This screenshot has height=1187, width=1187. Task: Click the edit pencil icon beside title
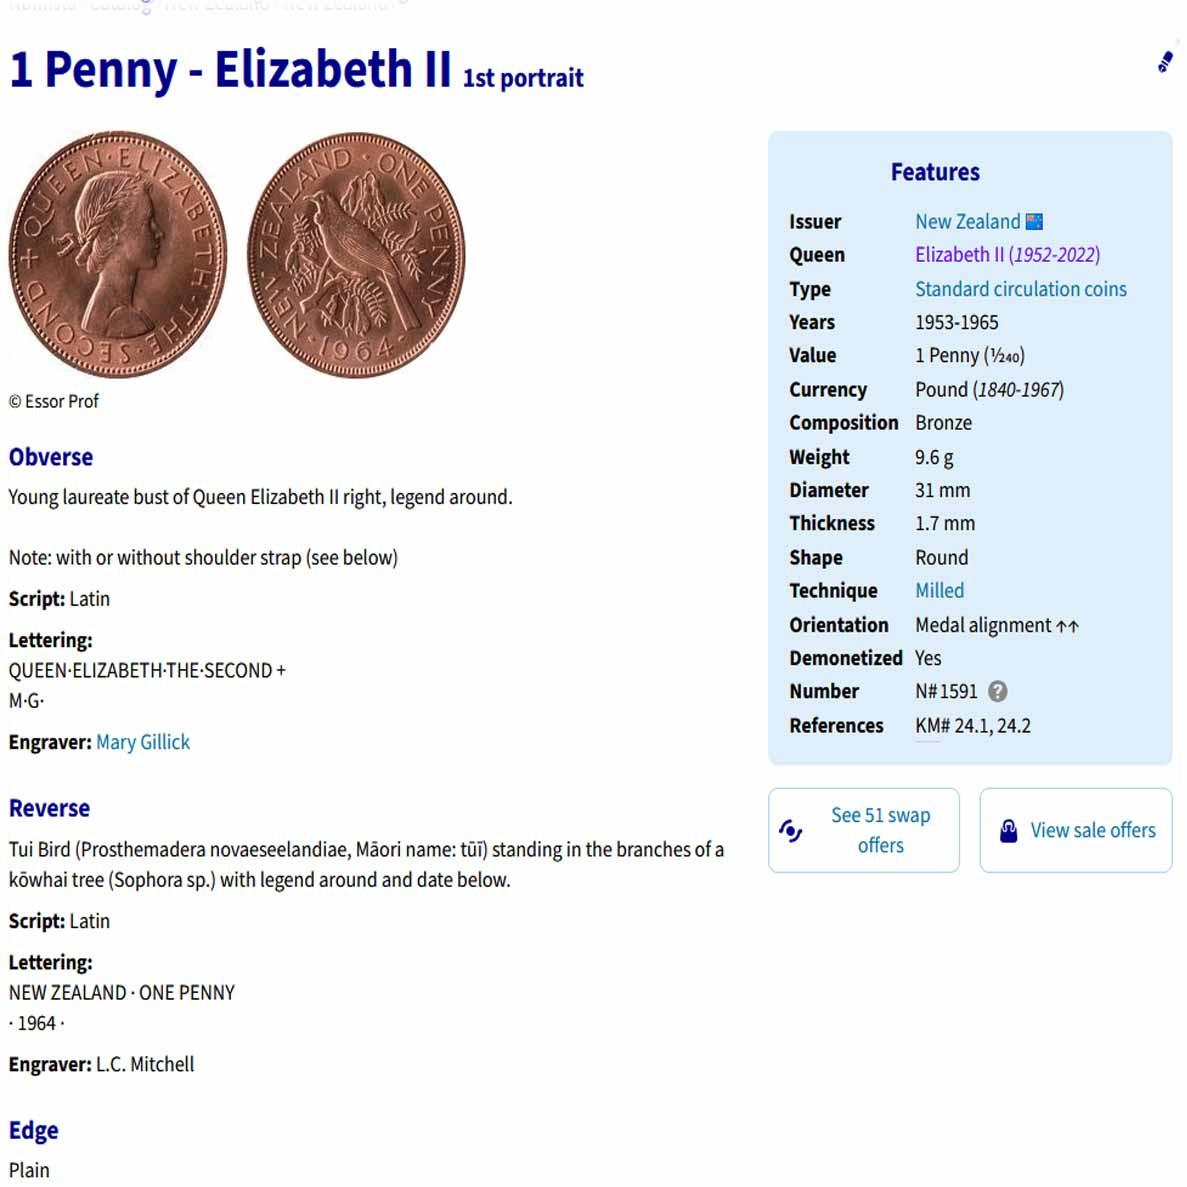click(1165, 62)
